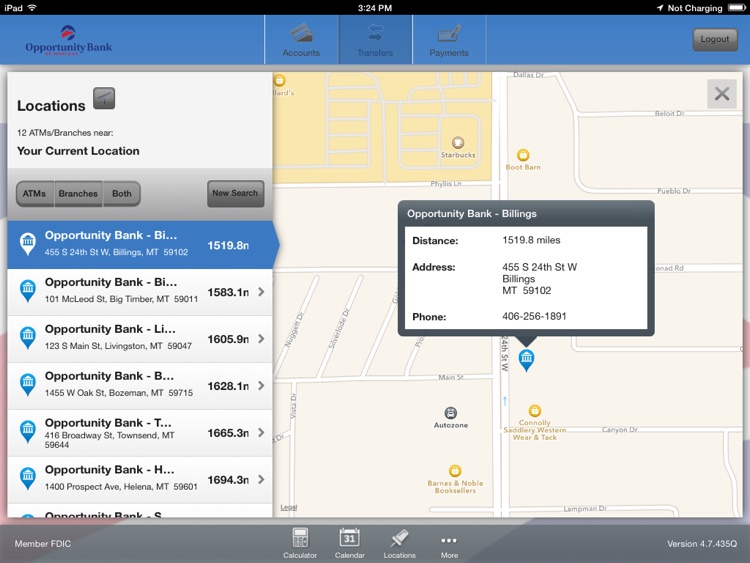Click the Member FDIC text
Screen dimensions: 750x563
click(x=43, y=543)
